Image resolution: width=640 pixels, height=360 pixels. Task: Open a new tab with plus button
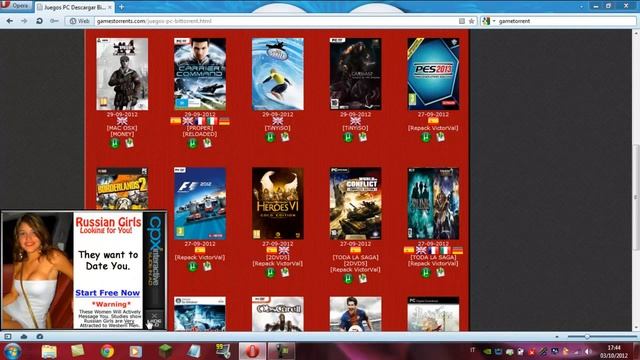[121, 7]
